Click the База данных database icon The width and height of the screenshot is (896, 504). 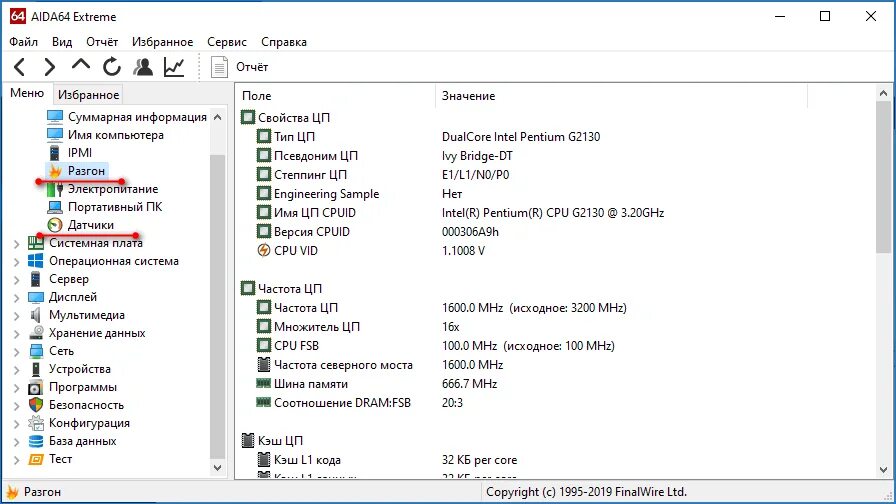(x=36, y=441)
